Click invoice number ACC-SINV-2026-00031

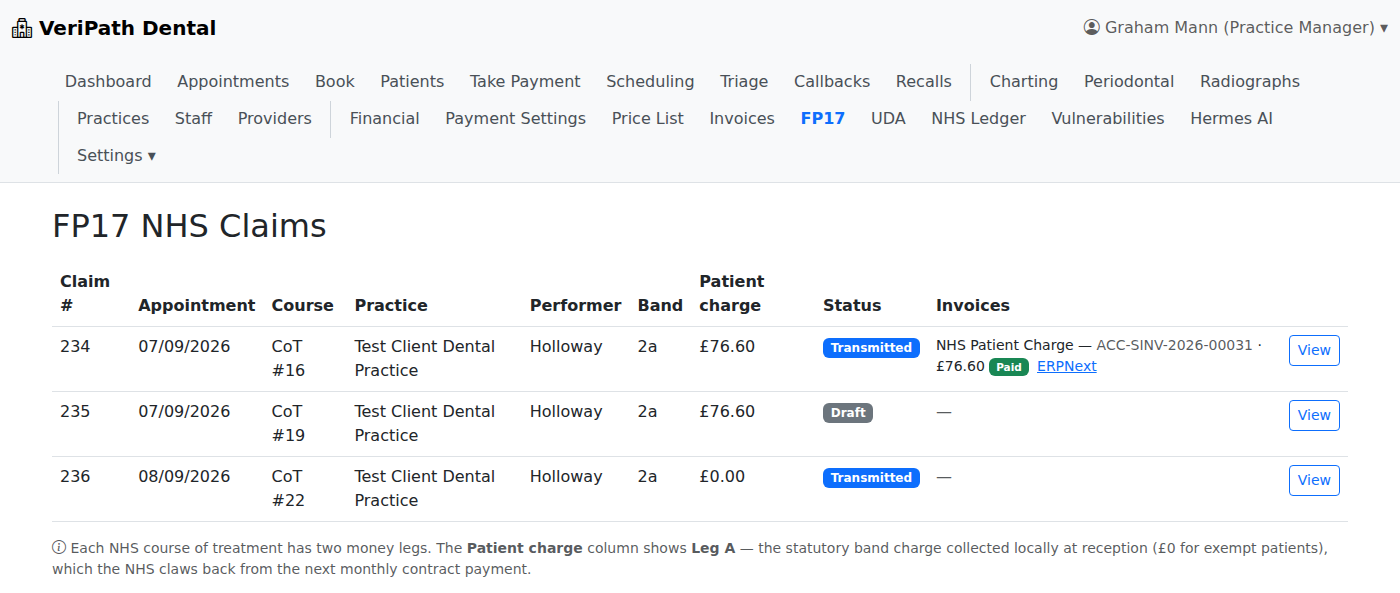(1174, 345)
